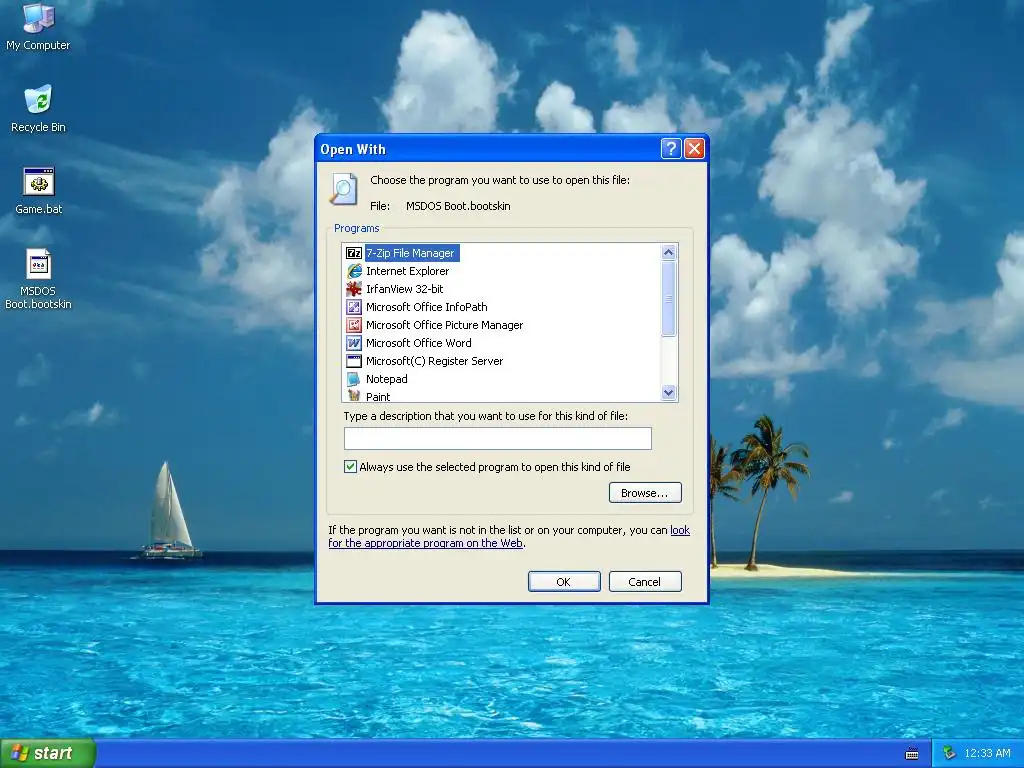Click the IrfanView 32-bit red icon
The height and width of the screenshot is (768, 1024).
tap(354, 289)
